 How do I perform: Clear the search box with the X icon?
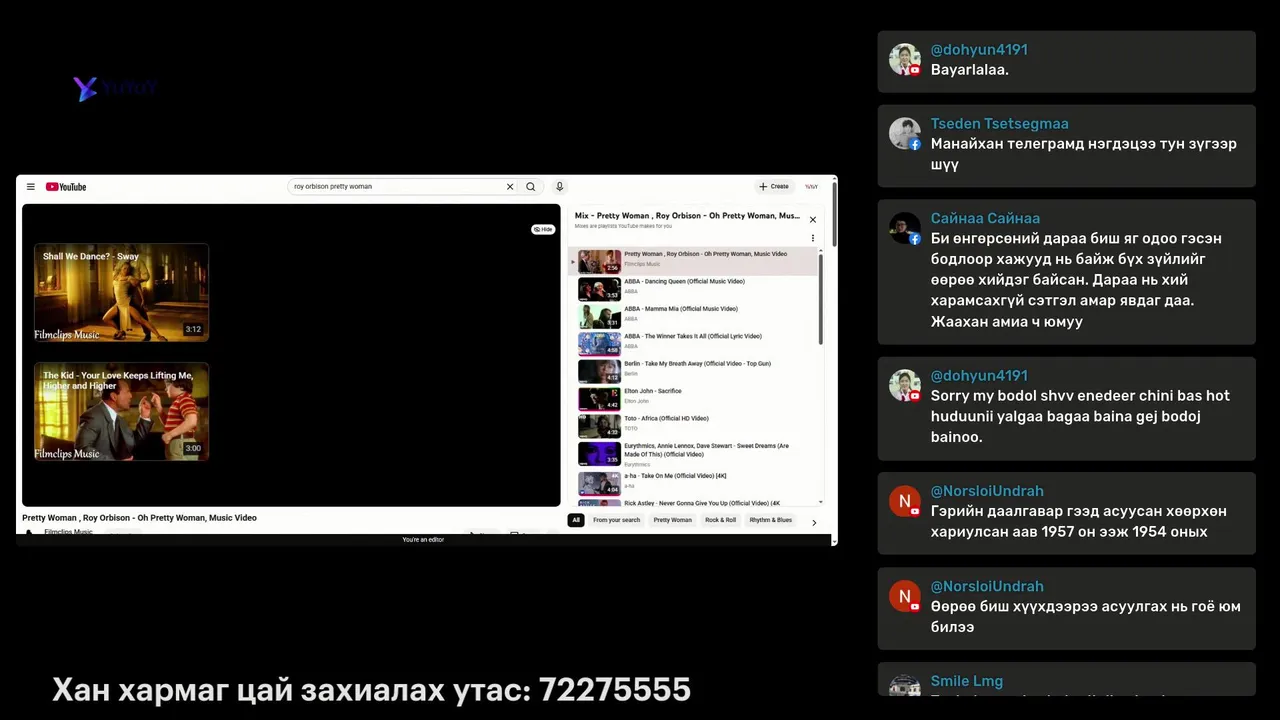tap(510, 187)
